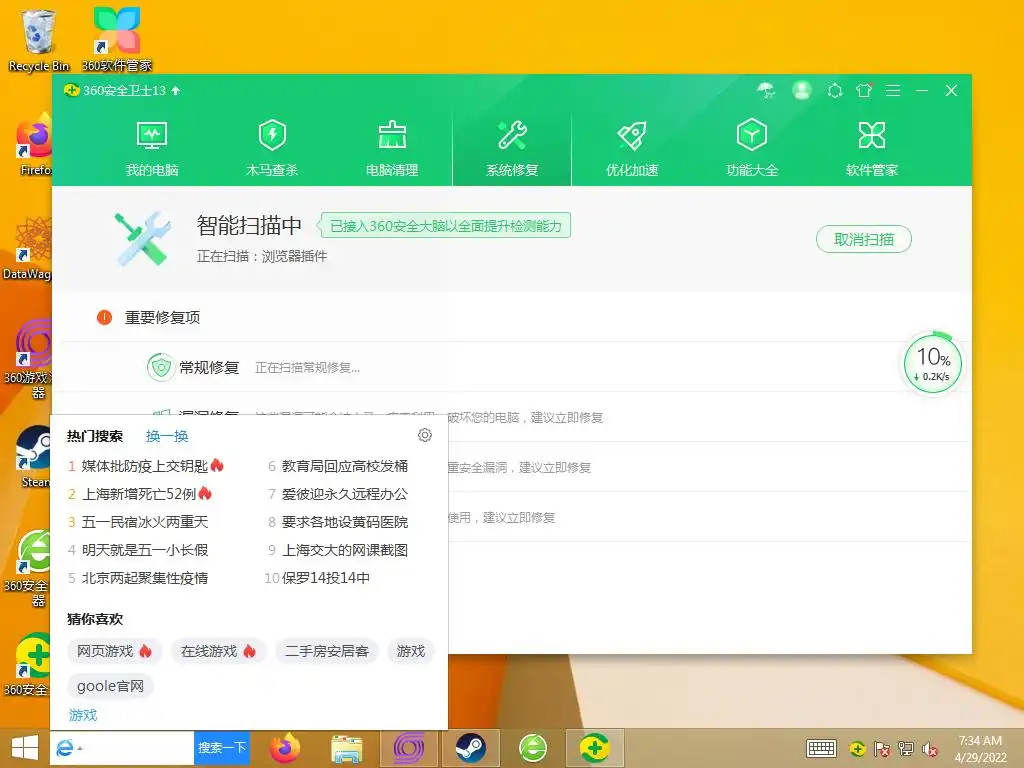Open 360游戏 purple swirl taskbar icon

pos(409,748)
